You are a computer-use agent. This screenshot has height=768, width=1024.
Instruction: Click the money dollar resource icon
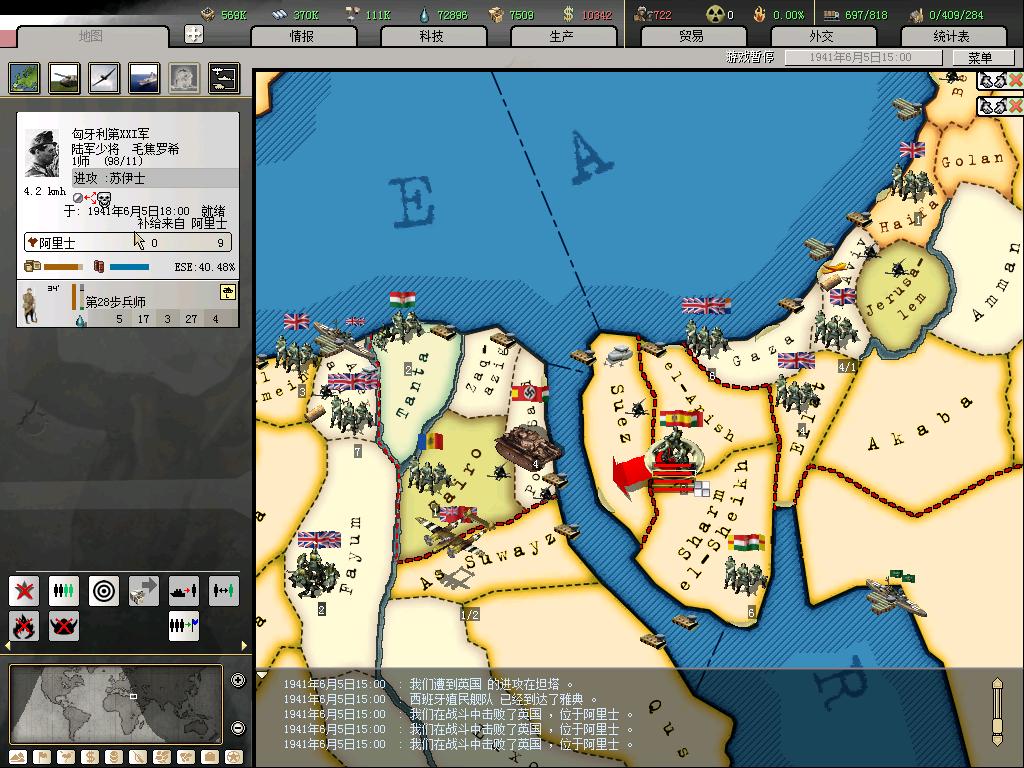568,14
